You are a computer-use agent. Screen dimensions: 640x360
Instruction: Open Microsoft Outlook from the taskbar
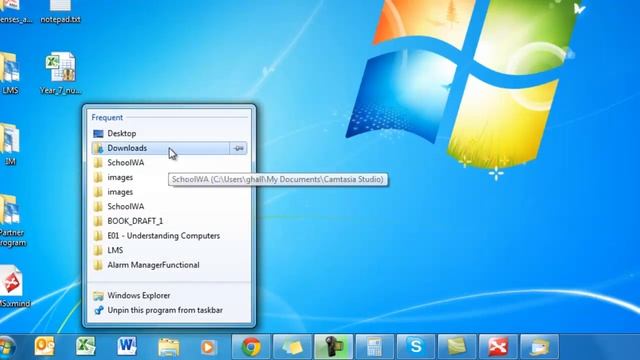click(45, 347)
